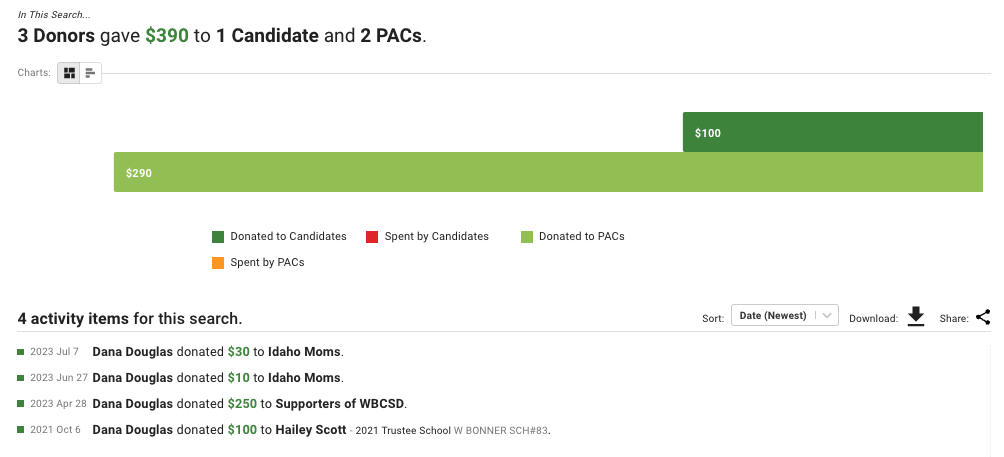Toggle the Spent by Candidates legend item
This screenshot has width=1004, height=457.
pos(427,237)
